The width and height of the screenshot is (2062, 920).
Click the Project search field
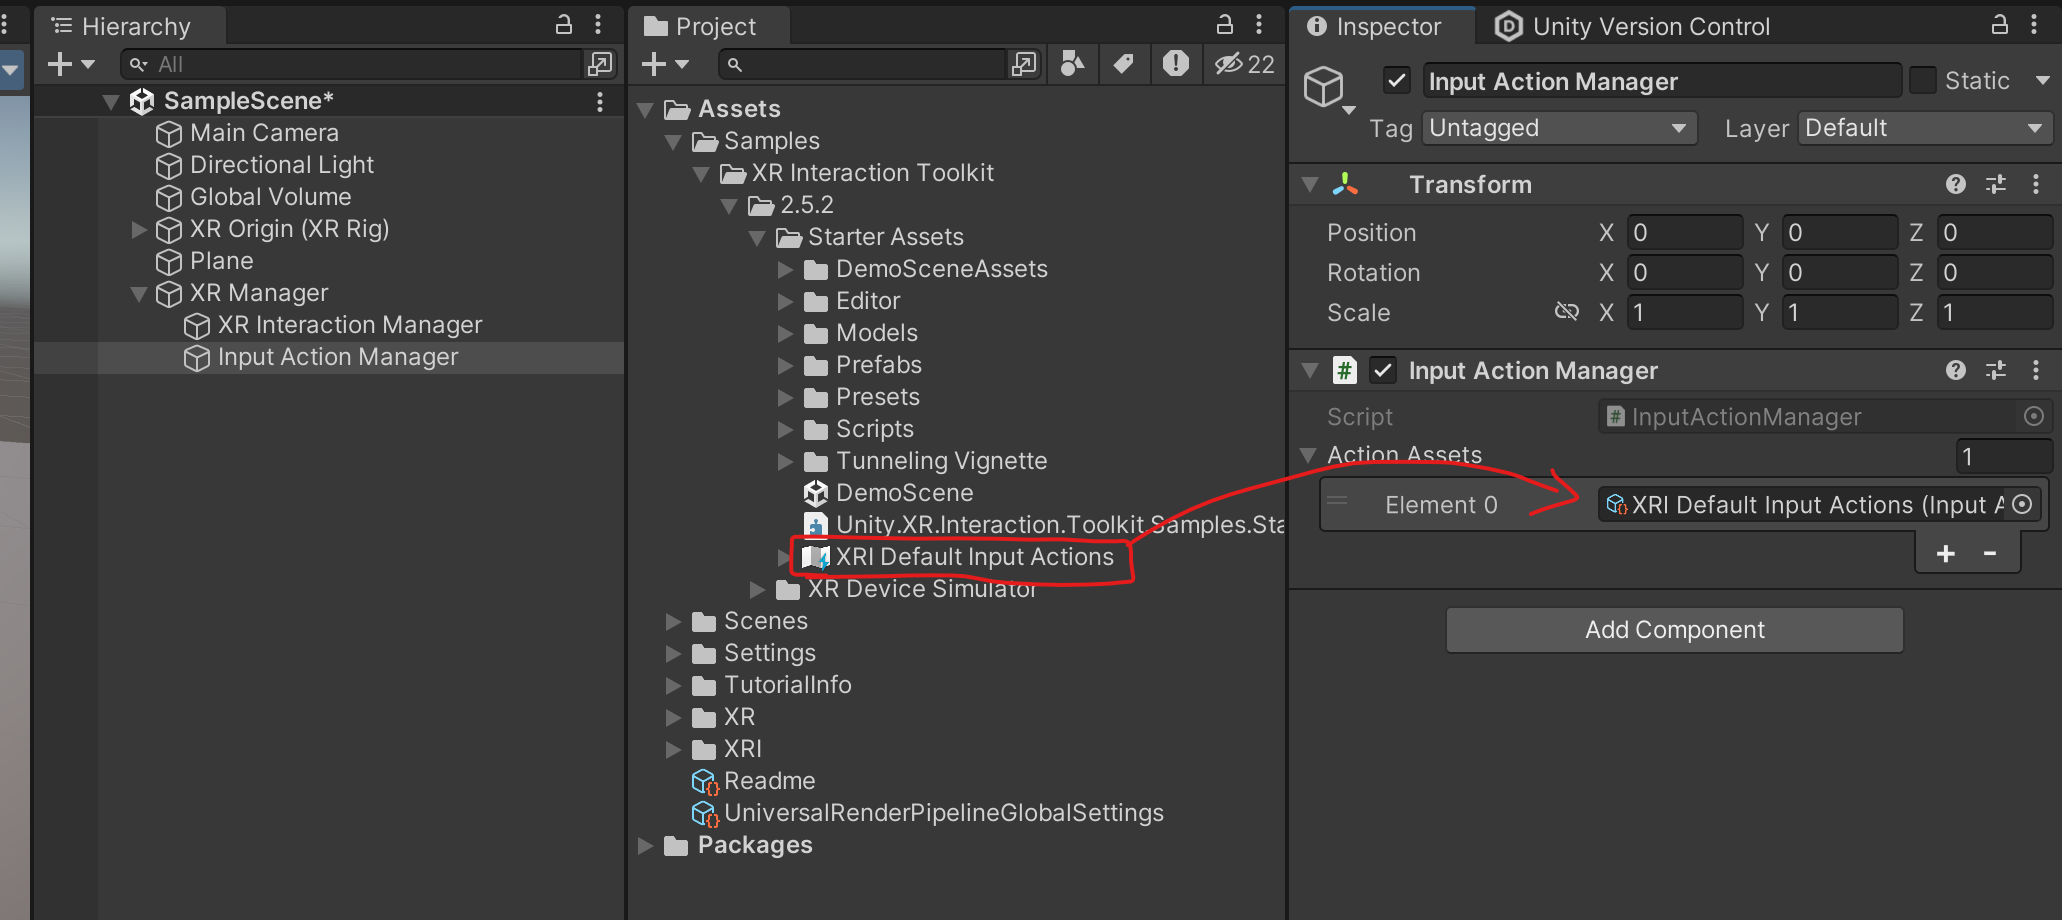862,64
